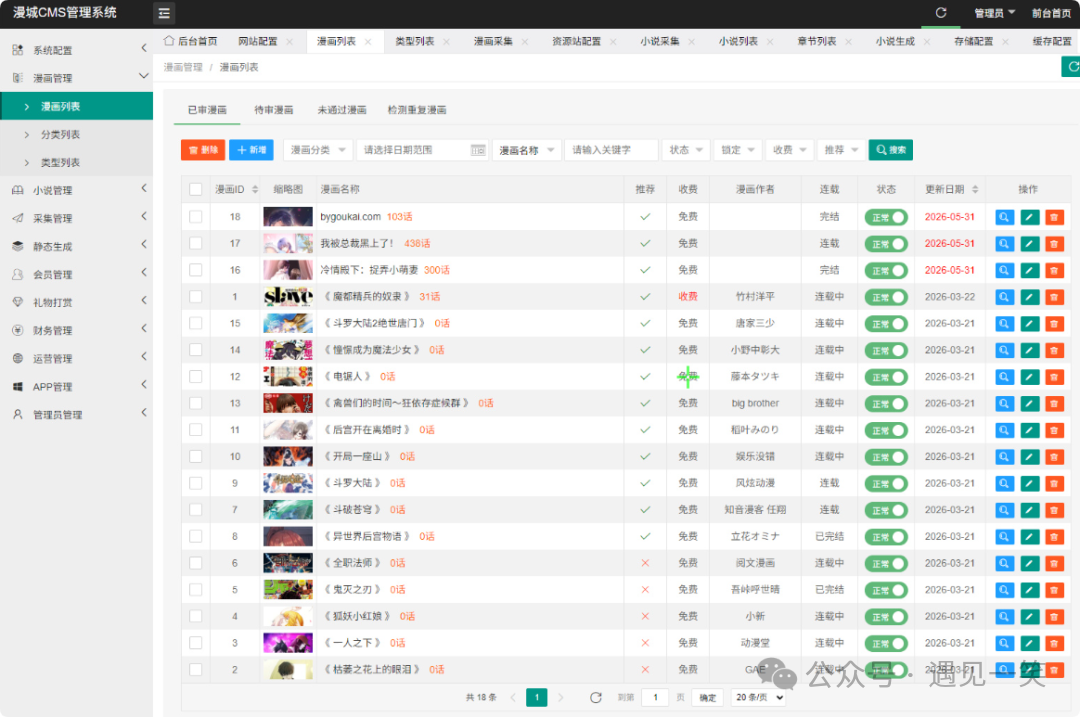1080x717 pixels.
Task: Switch to the 待审漫画 tab
Action: (273, 110)
